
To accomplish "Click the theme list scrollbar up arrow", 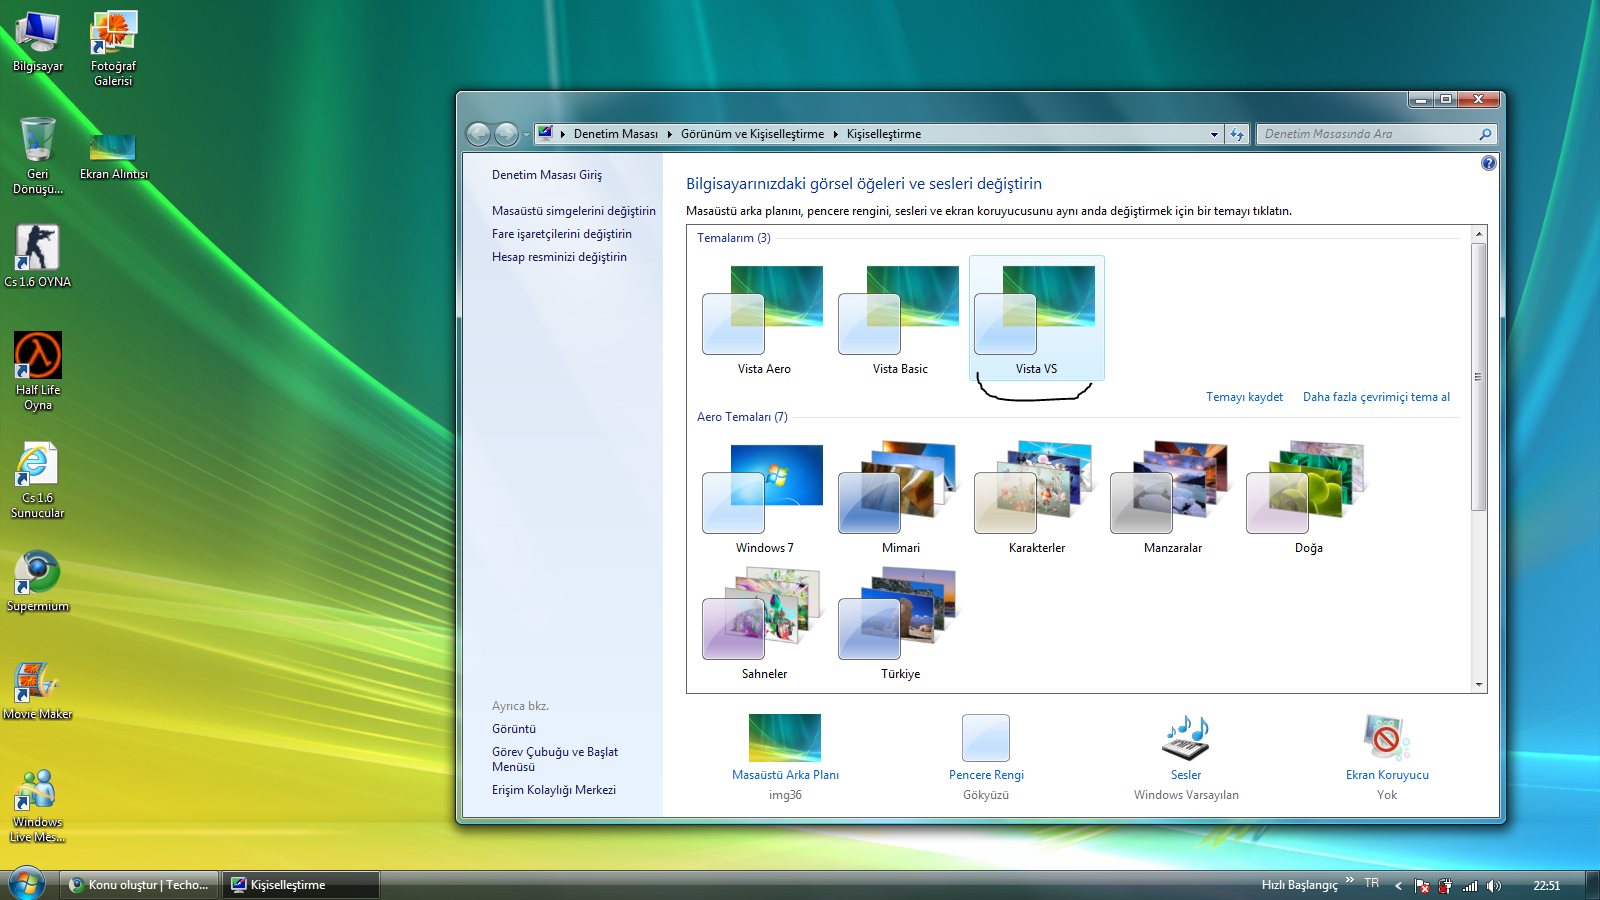I will [x=1479, y=234].
